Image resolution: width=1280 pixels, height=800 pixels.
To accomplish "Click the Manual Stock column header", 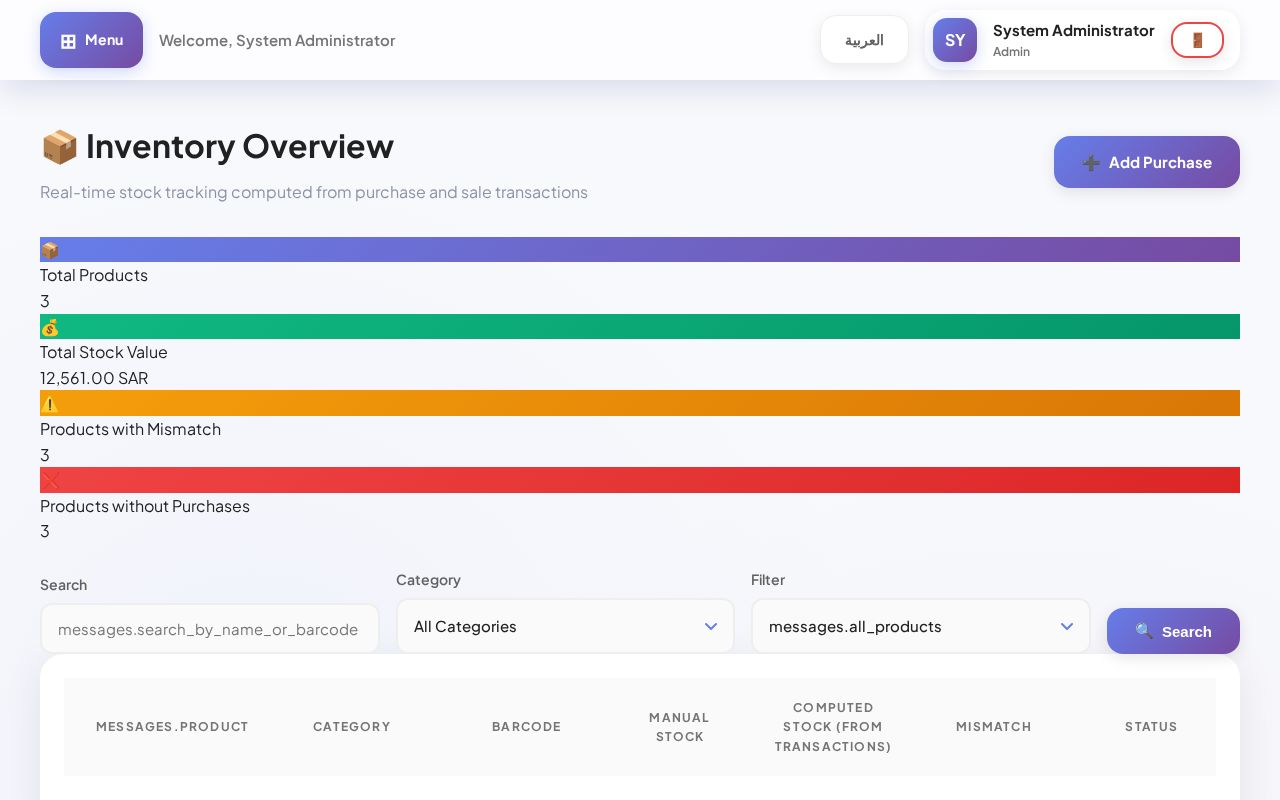I will coord(679,727).
